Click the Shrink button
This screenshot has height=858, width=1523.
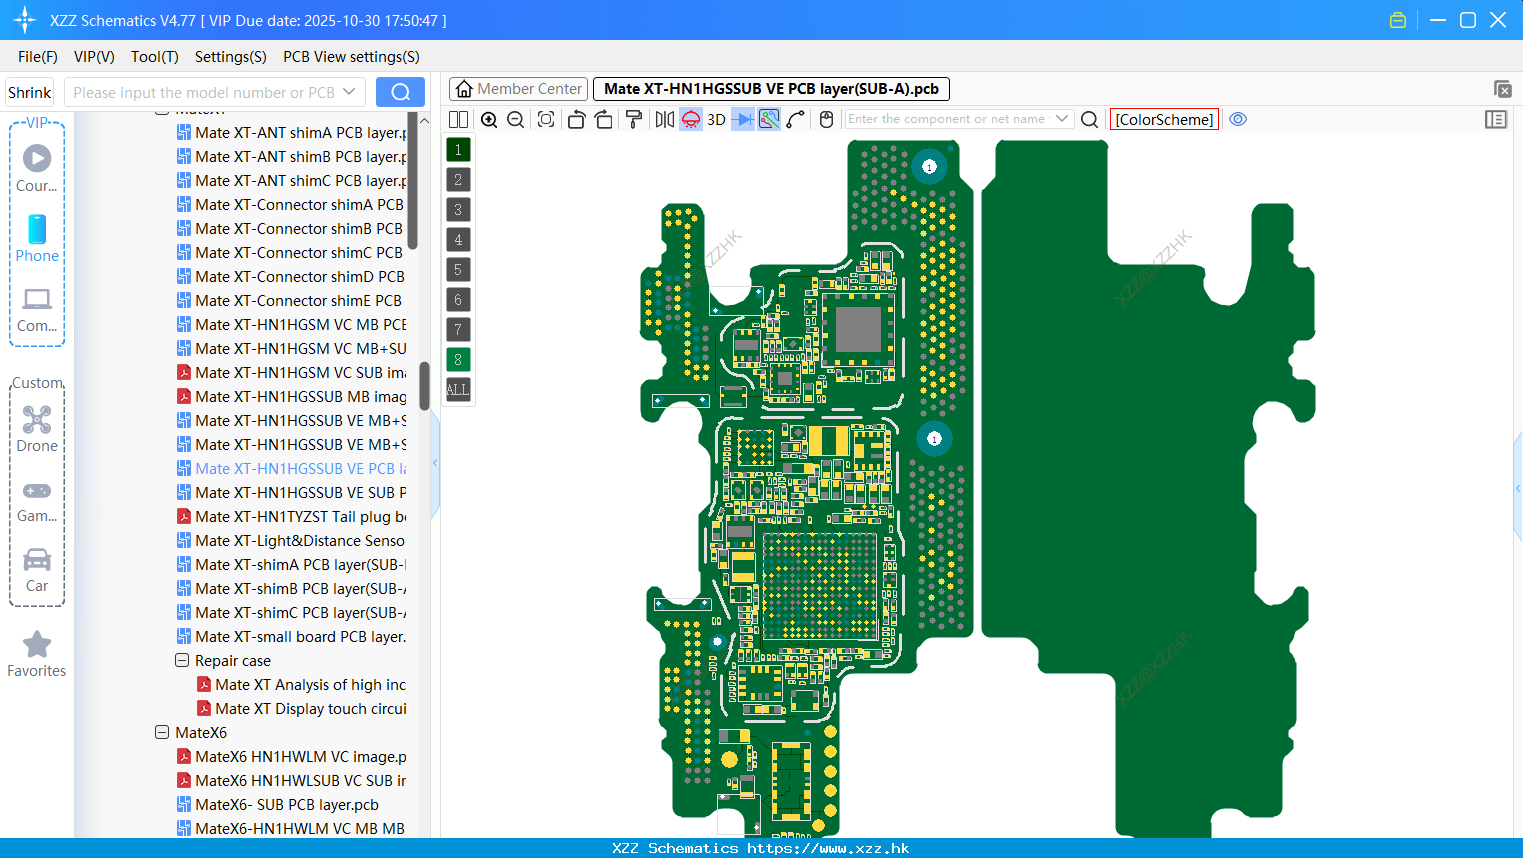pos(29,92)
